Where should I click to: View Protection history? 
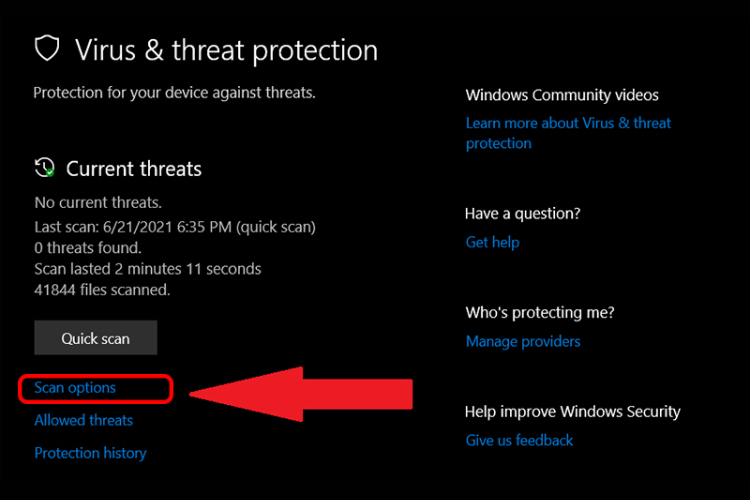coord(90,453)
